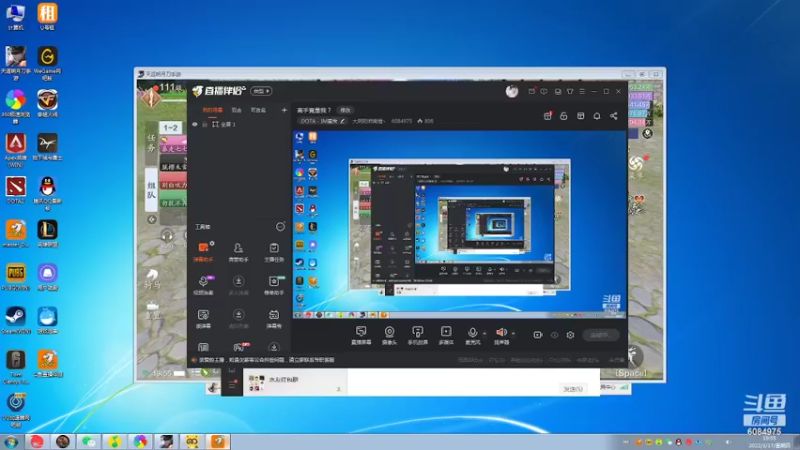This screenshot has height=450, width=800.
Task: Toggle visibility eye of 全屏1 source
Action: tap(194, 124)
